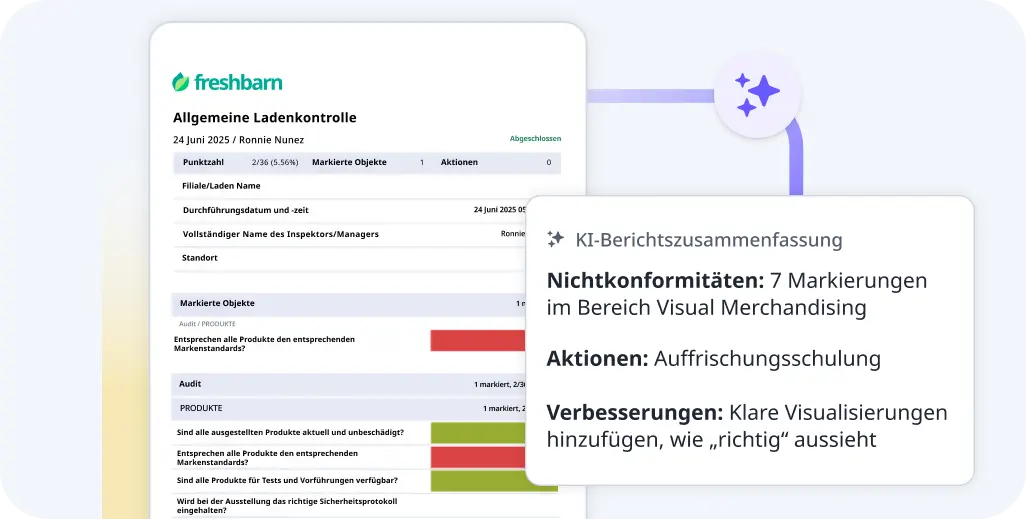Collapse the PRODUKTE subsection header

[x=201, y=408]
